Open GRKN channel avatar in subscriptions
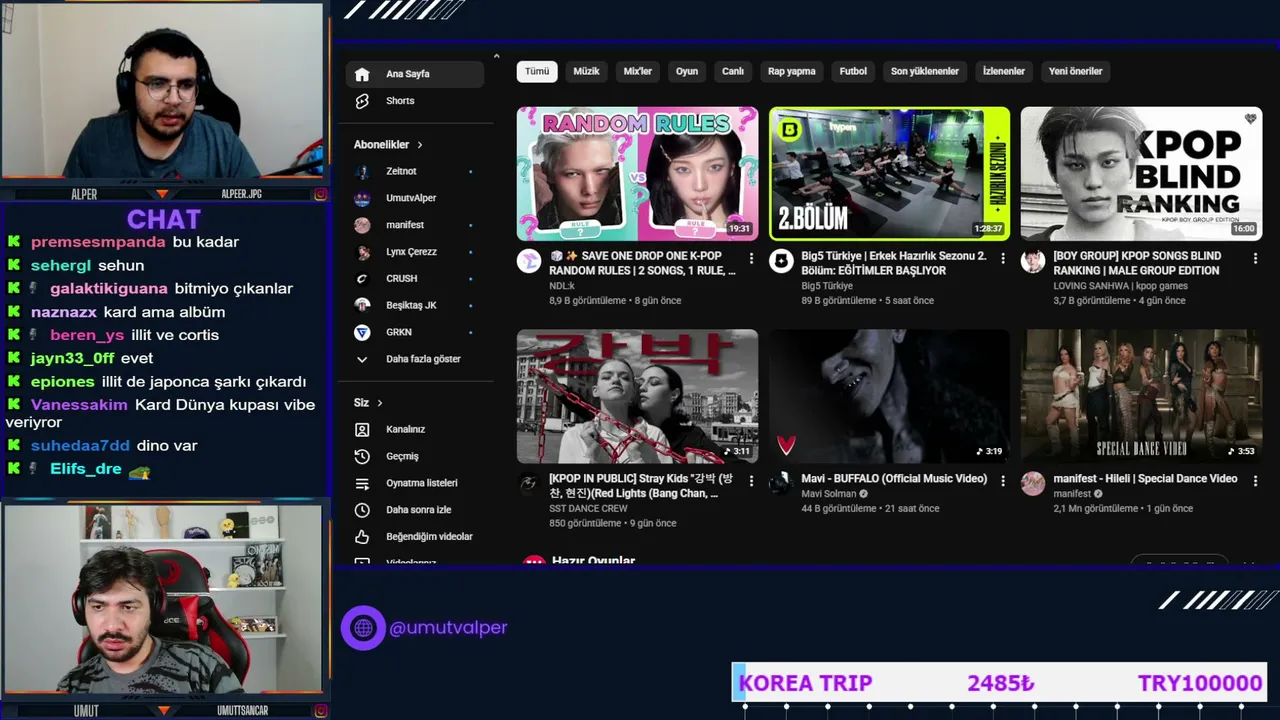 pyautogui.click(x=362, y=332)
